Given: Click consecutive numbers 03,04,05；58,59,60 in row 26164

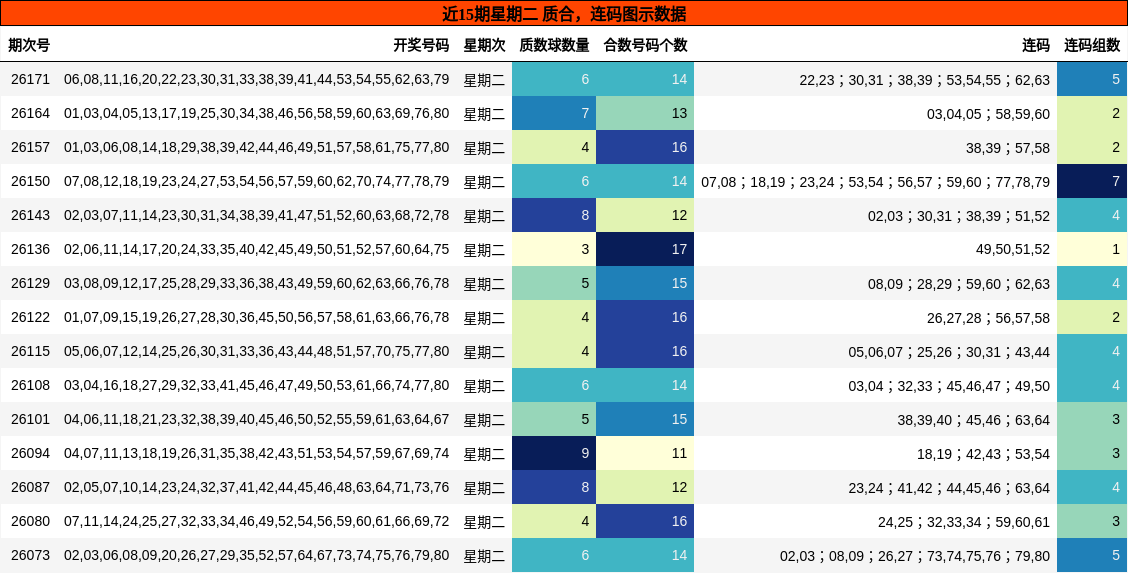Looking at the screenshot, I should (988, 114).
